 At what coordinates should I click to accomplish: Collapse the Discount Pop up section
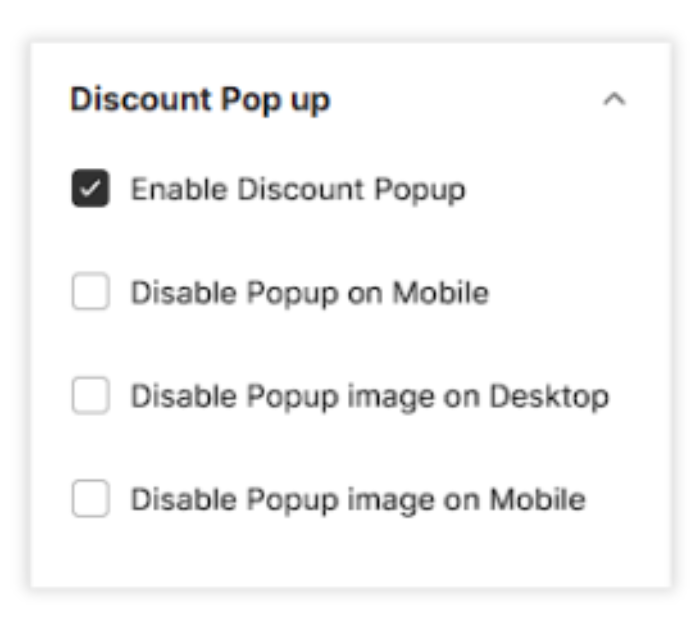pyautogui.click(x=614, y=100)
